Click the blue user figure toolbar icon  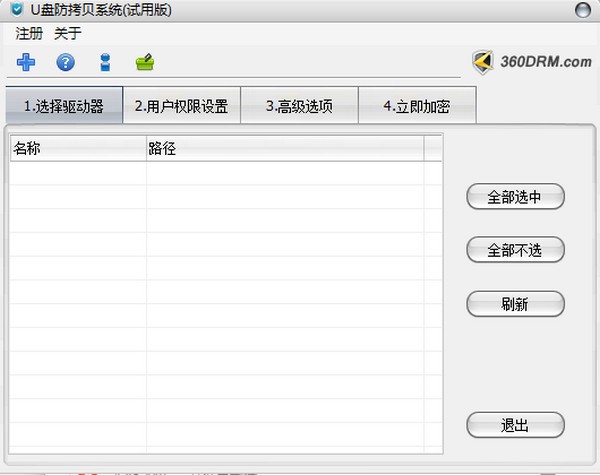pyautogui.click(x=105, y=62)
